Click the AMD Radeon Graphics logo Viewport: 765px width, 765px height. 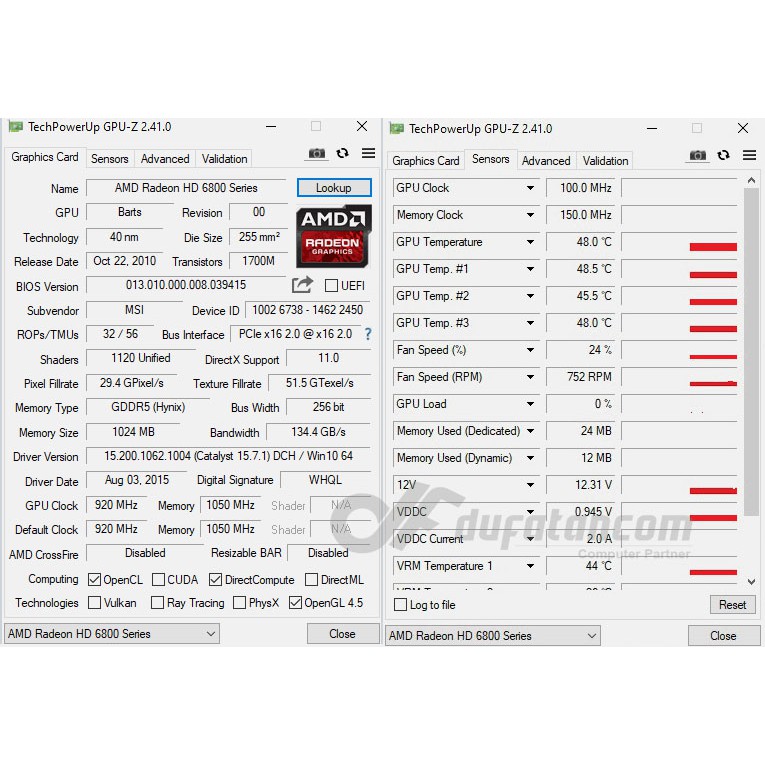334,234
